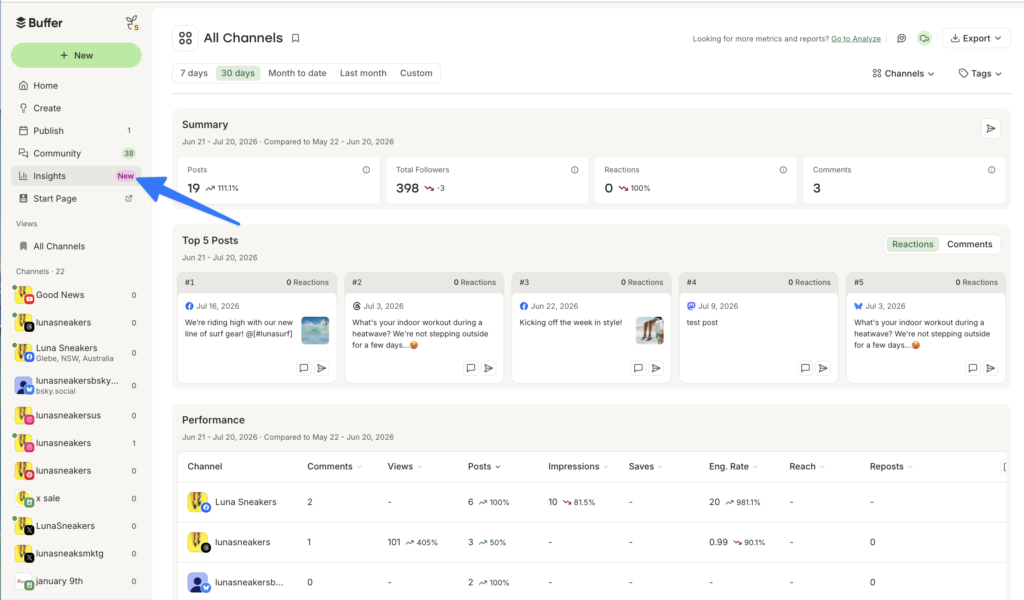1024x600 pixels.
Task: Open x sale channel
Action: (x=76, y=498)
